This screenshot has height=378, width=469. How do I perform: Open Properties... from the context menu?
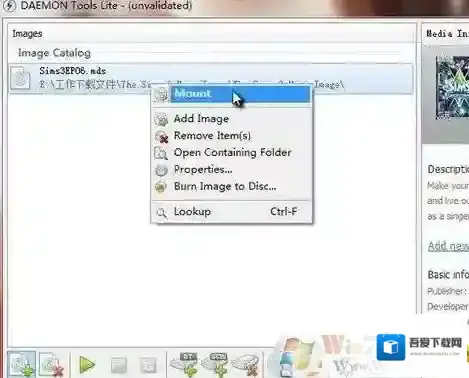(232, 170)
